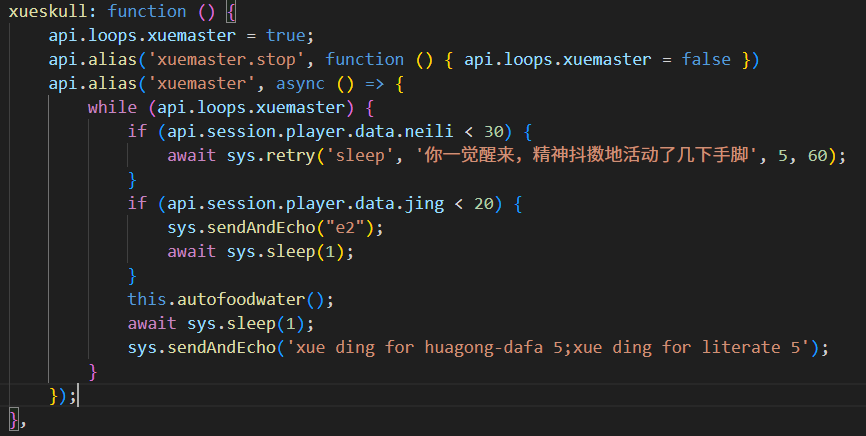Image resolution: width=866 pixels, height=436 pixels.
Task: Click 'sys.sleep' after the autofoodwater line
Action: click(x=231, y=324)
